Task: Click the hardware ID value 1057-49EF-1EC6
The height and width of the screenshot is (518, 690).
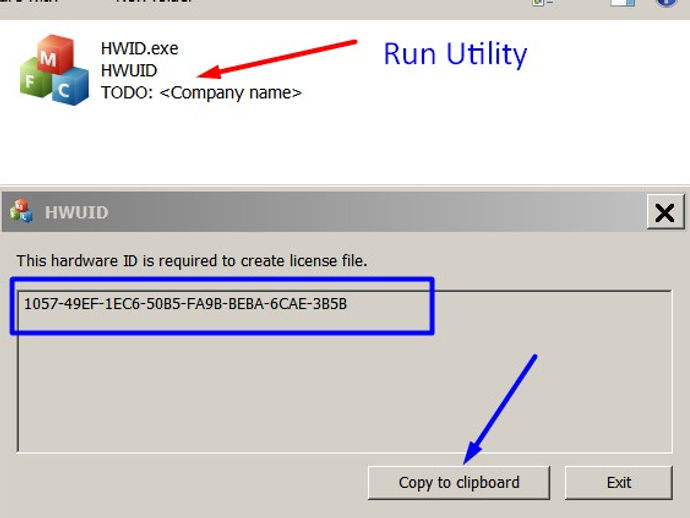Action: coord(185,304)
